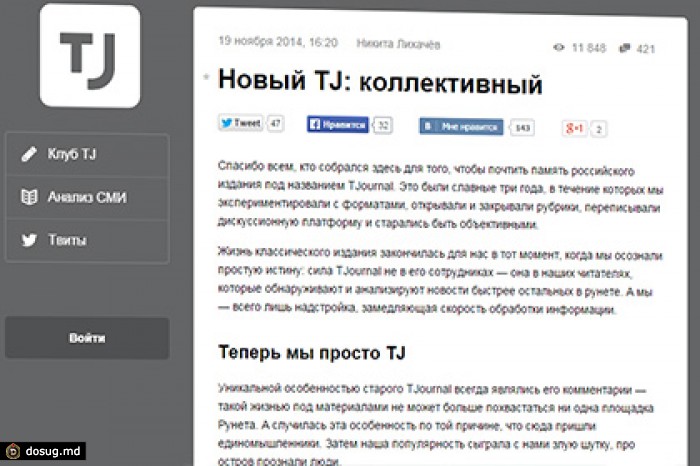Open the 421 comments count

pos(645,49)
